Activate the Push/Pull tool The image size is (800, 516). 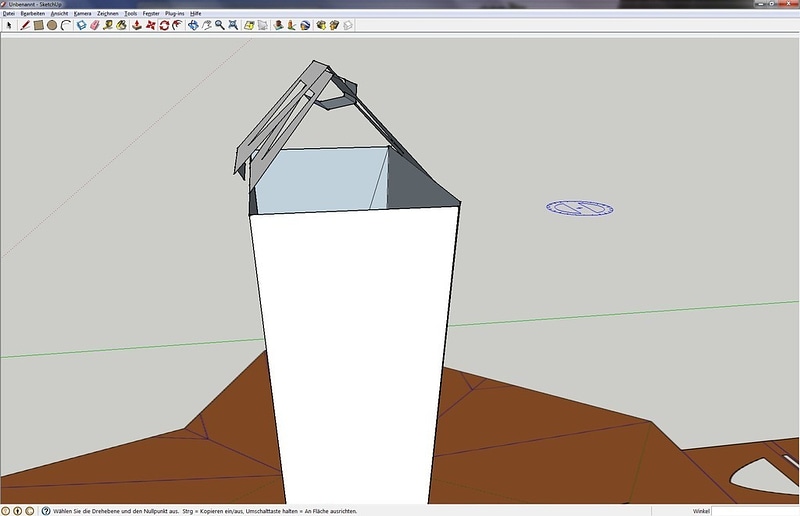tap(137, 25)
